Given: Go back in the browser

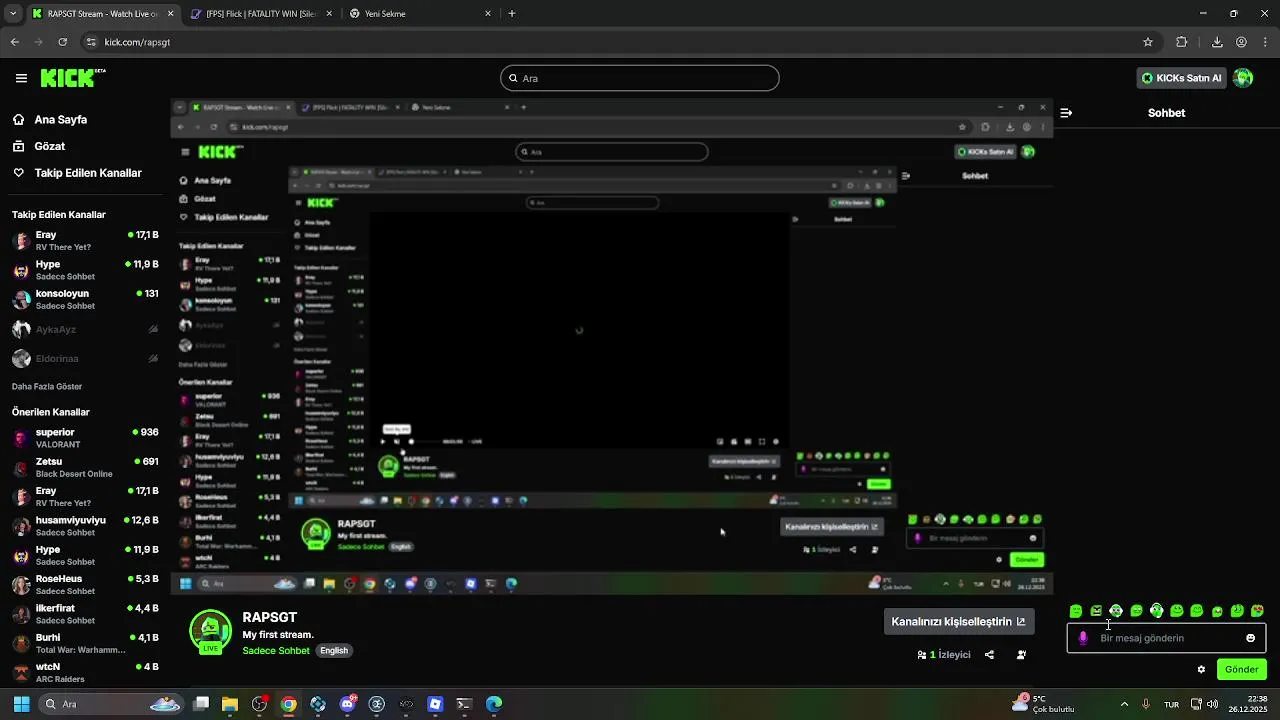Looking at the screenshot, I should click(15, 42).
